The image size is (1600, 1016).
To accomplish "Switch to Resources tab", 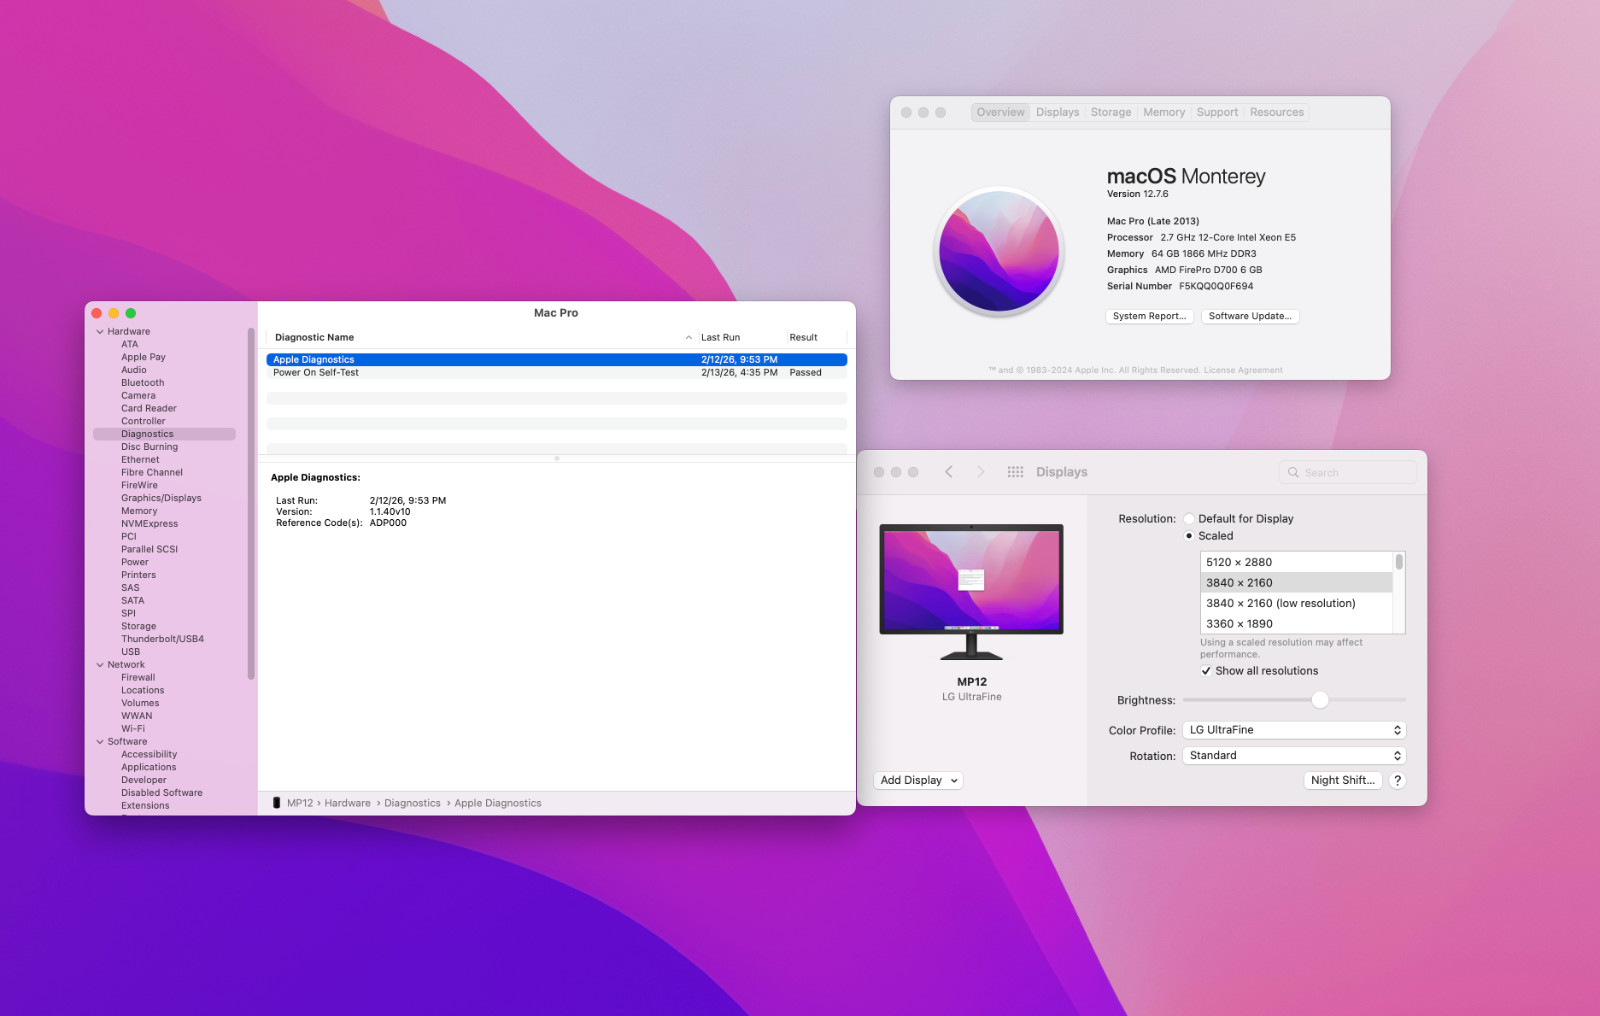I will pos(1276,112).
